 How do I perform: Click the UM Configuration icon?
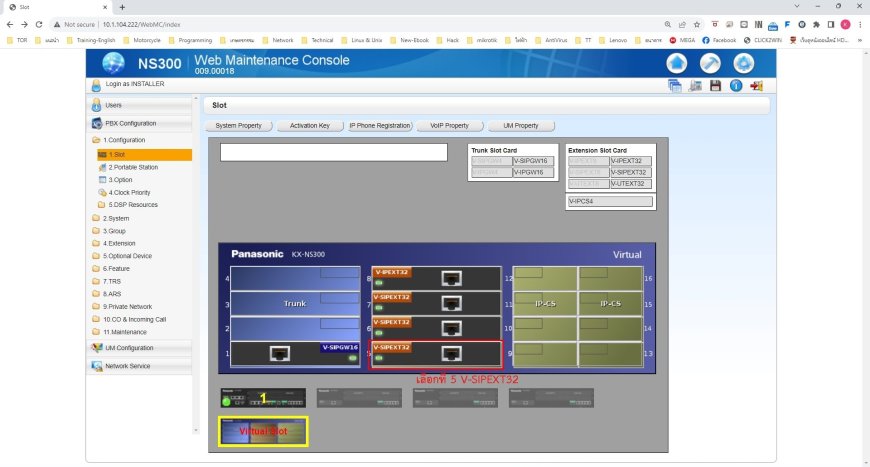97,348
